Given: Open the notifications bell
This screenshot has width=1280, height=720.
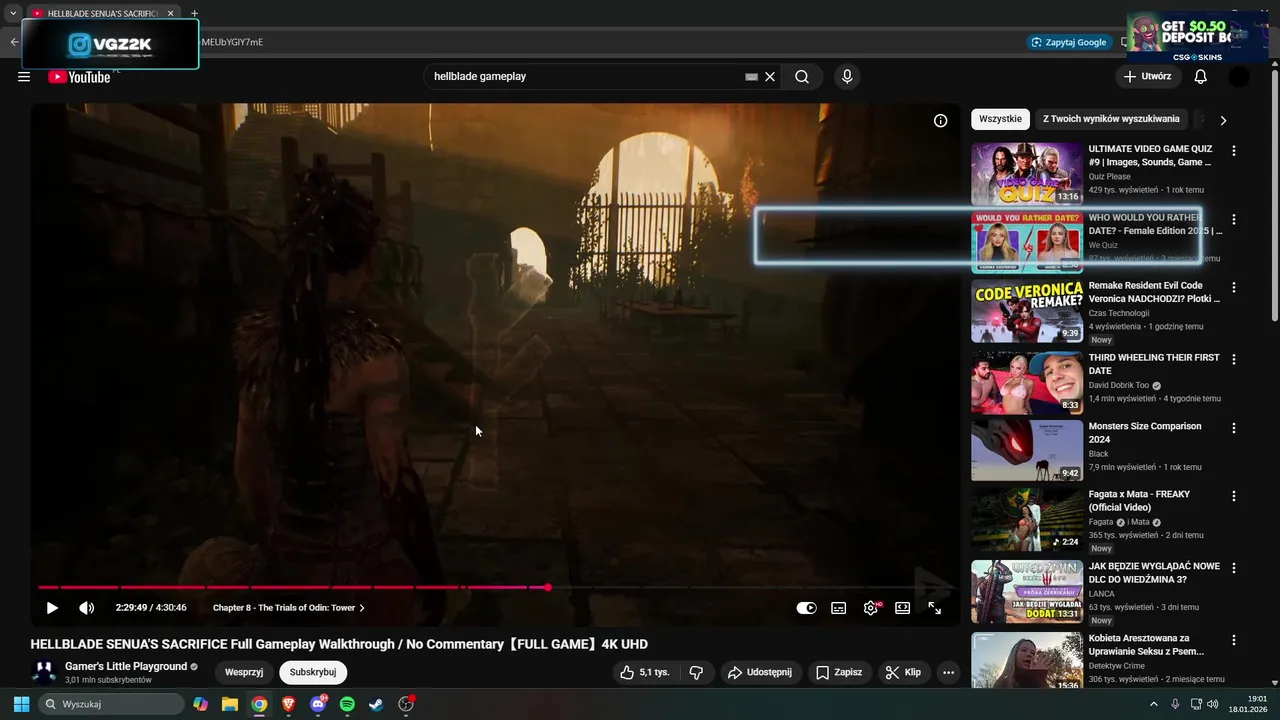Looking at the screenshot, I should [x=1201, y=77].
